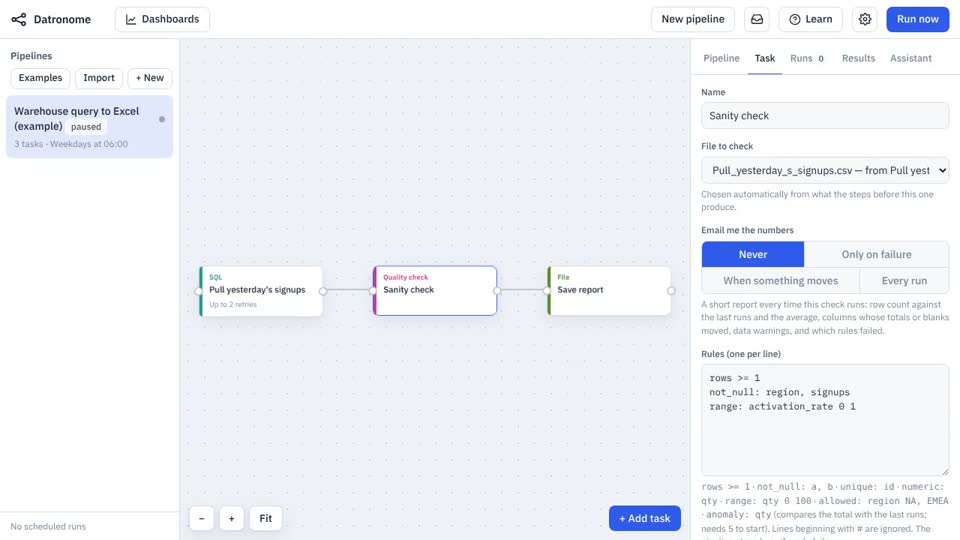Image resolution: width=960 pixels, height=540 pixels.
Task: Select Never email option
Action: click(x=752, y=254)
